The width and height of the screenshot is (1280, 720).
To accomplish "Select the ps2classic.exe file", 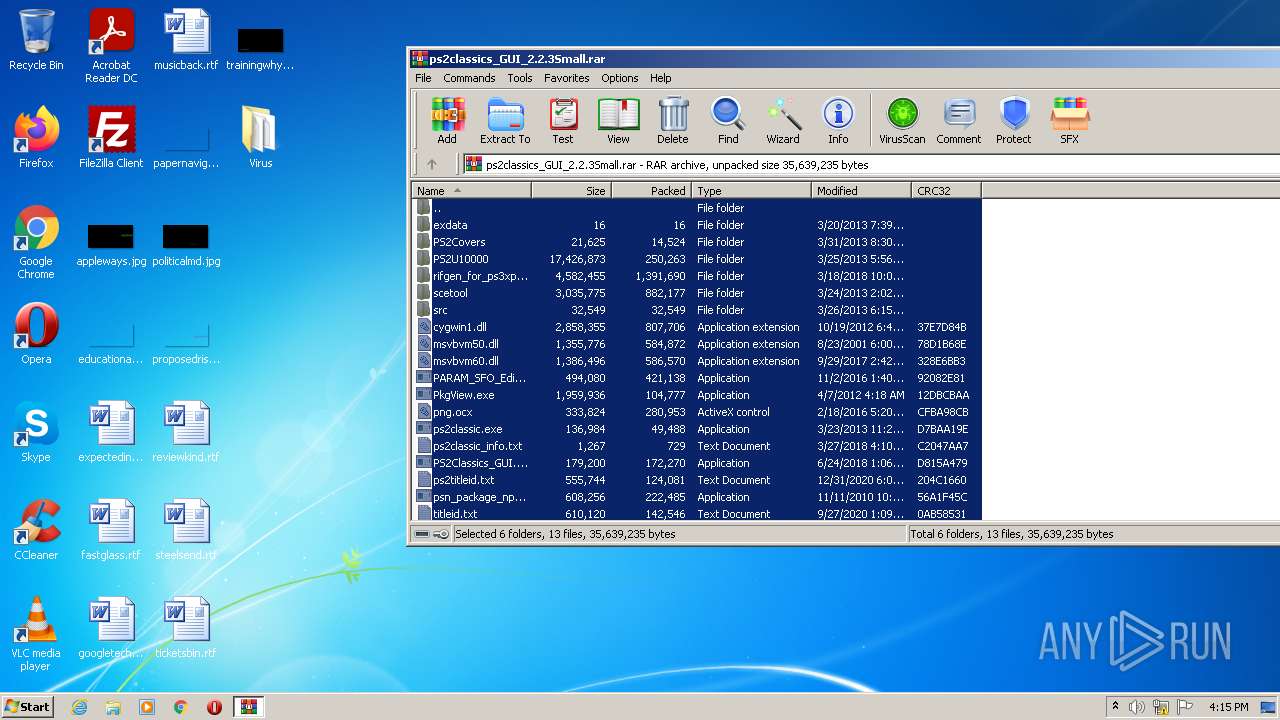I will 697,429.
